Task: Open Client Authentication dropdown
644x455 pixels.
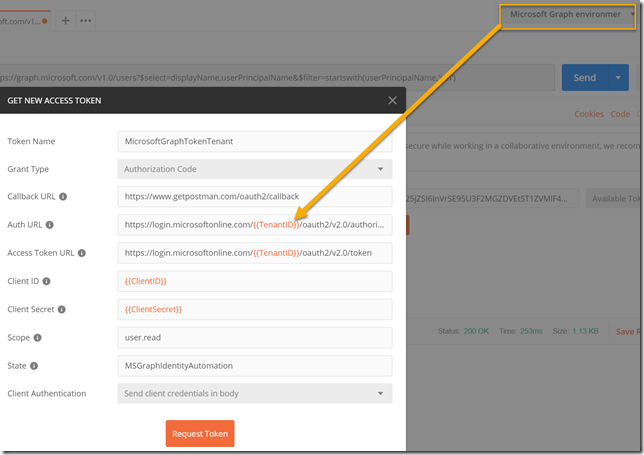Action: 255,393
